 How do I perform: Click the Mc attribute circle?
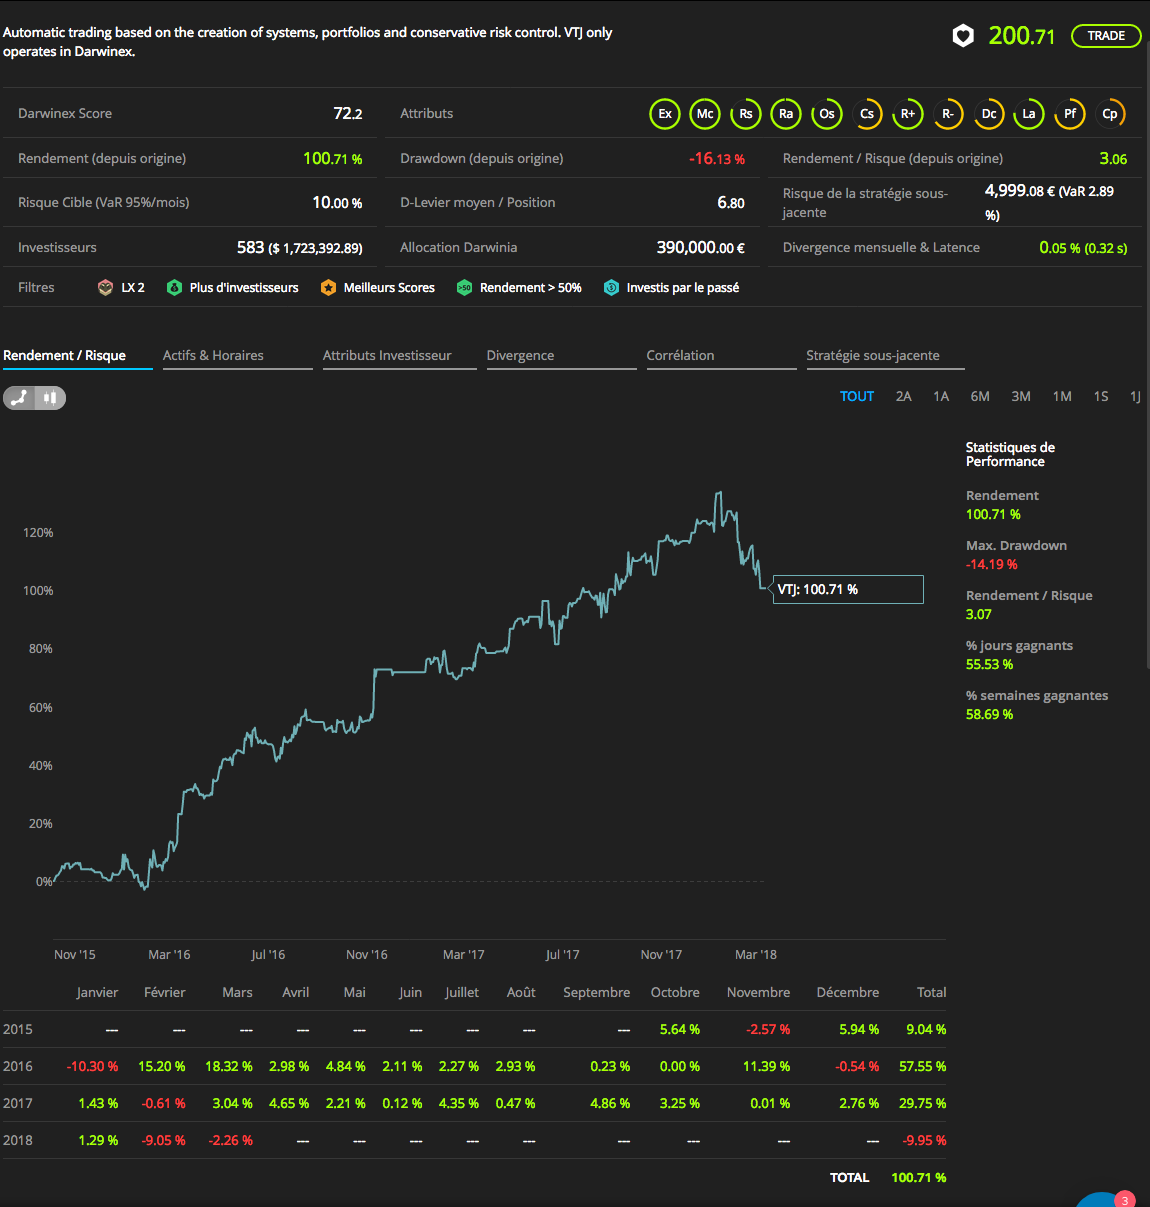click(705, 114)
